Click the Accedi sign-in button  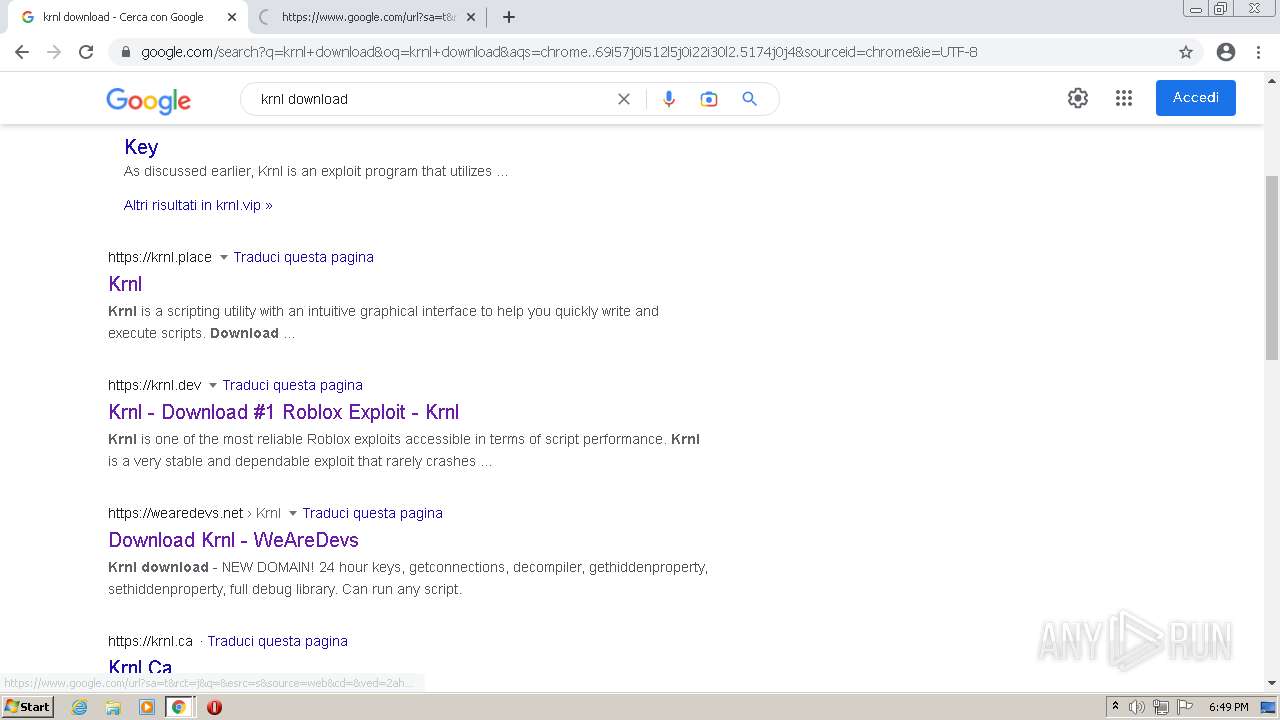coord(1196,98)
